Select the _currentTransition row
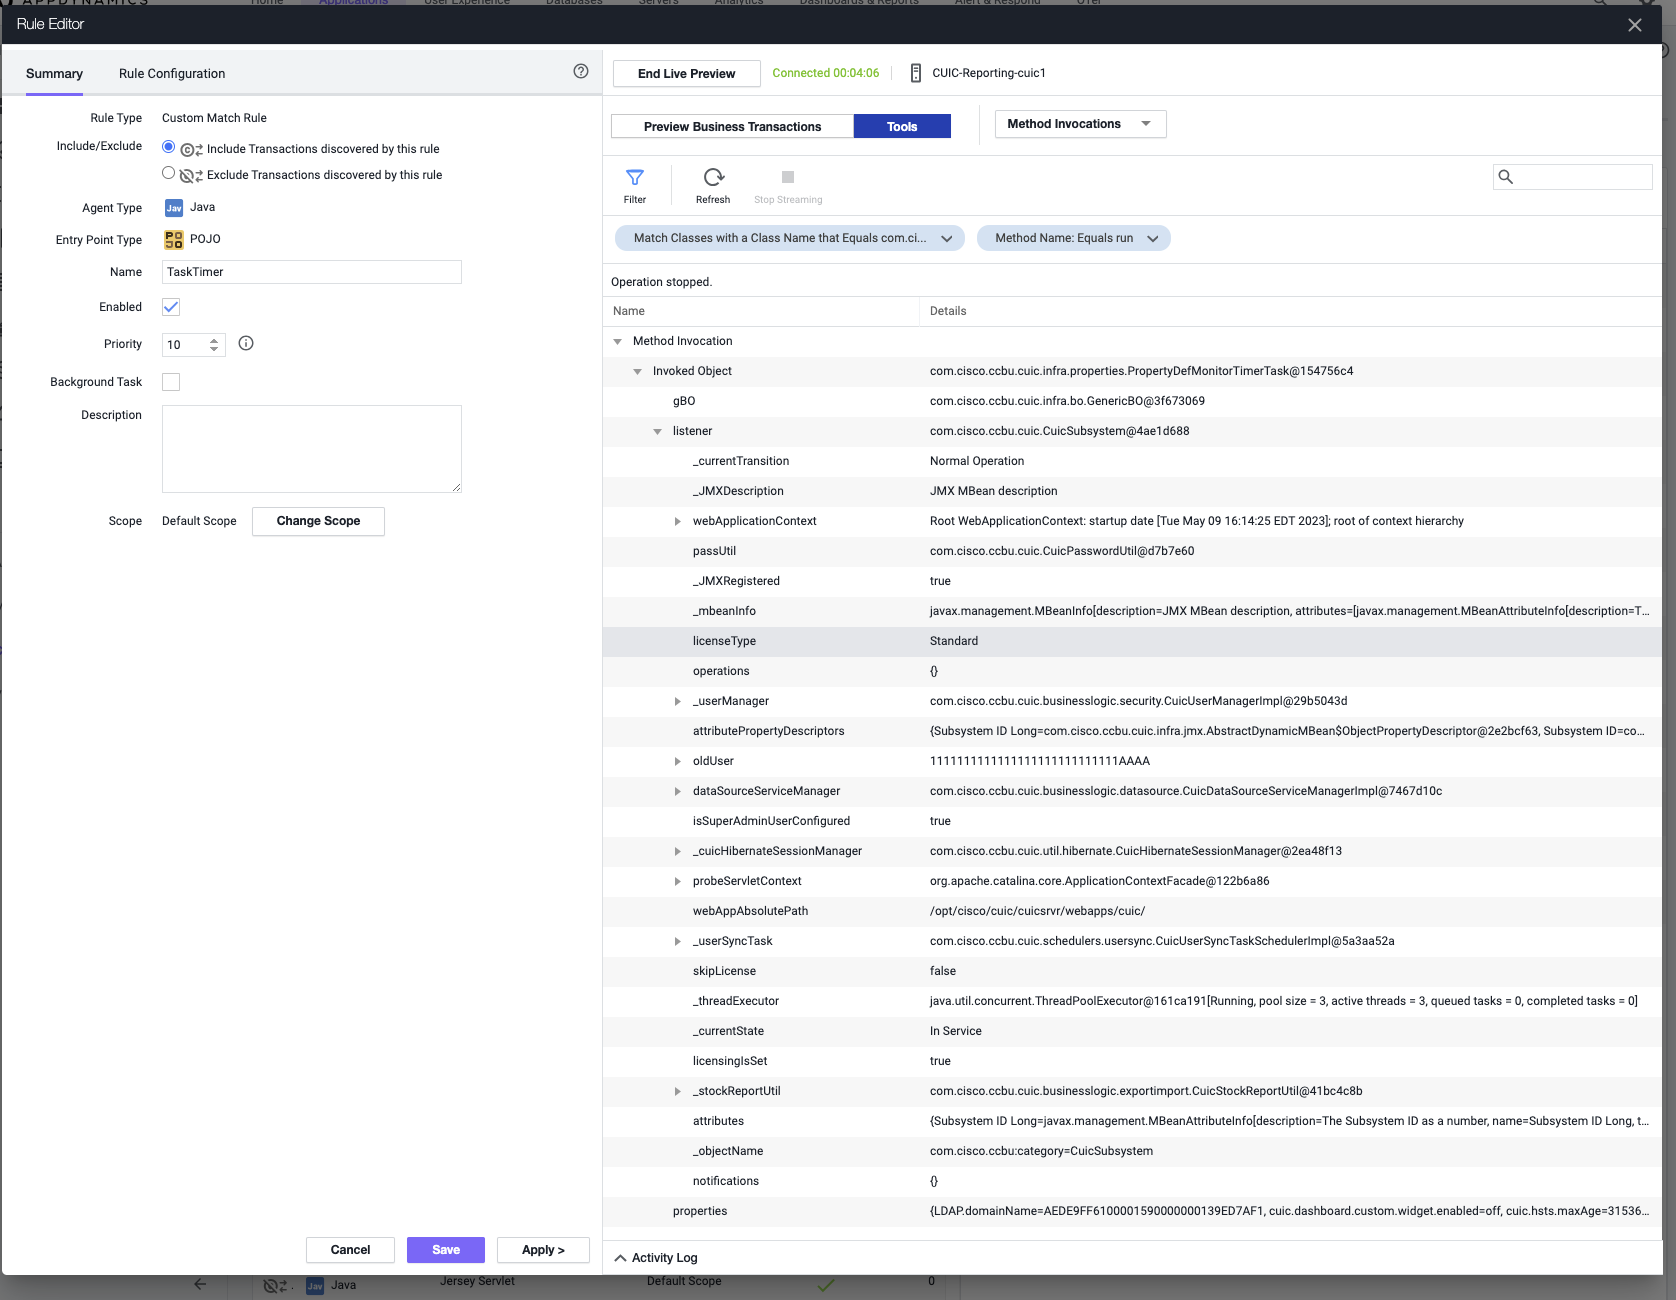 click(x=1132, y=462)
